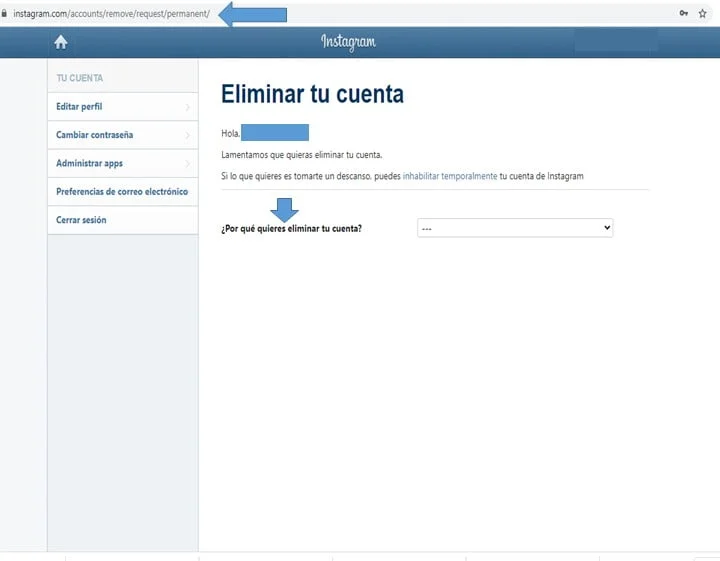Viewport: 720px width, 561px height.
Task: Open the reason for deleting account dropdown
Action: (x=515, y=228)
